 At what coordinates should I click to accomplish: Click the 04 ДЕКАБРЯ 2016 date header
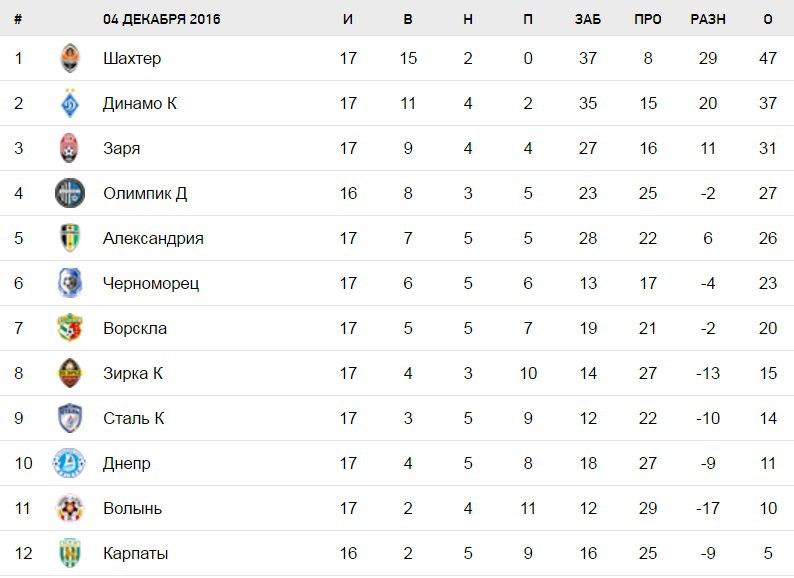coord(161,19)
